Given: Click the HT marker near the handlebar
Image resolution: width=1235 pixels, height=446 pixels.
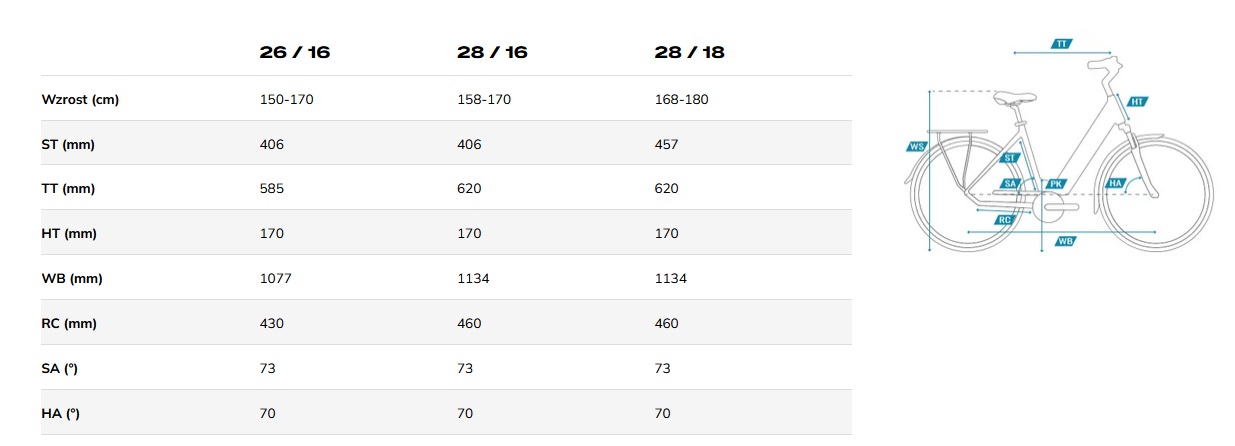Looking at the screenshot, I should pyautogui.click(x=1137, y=102).
